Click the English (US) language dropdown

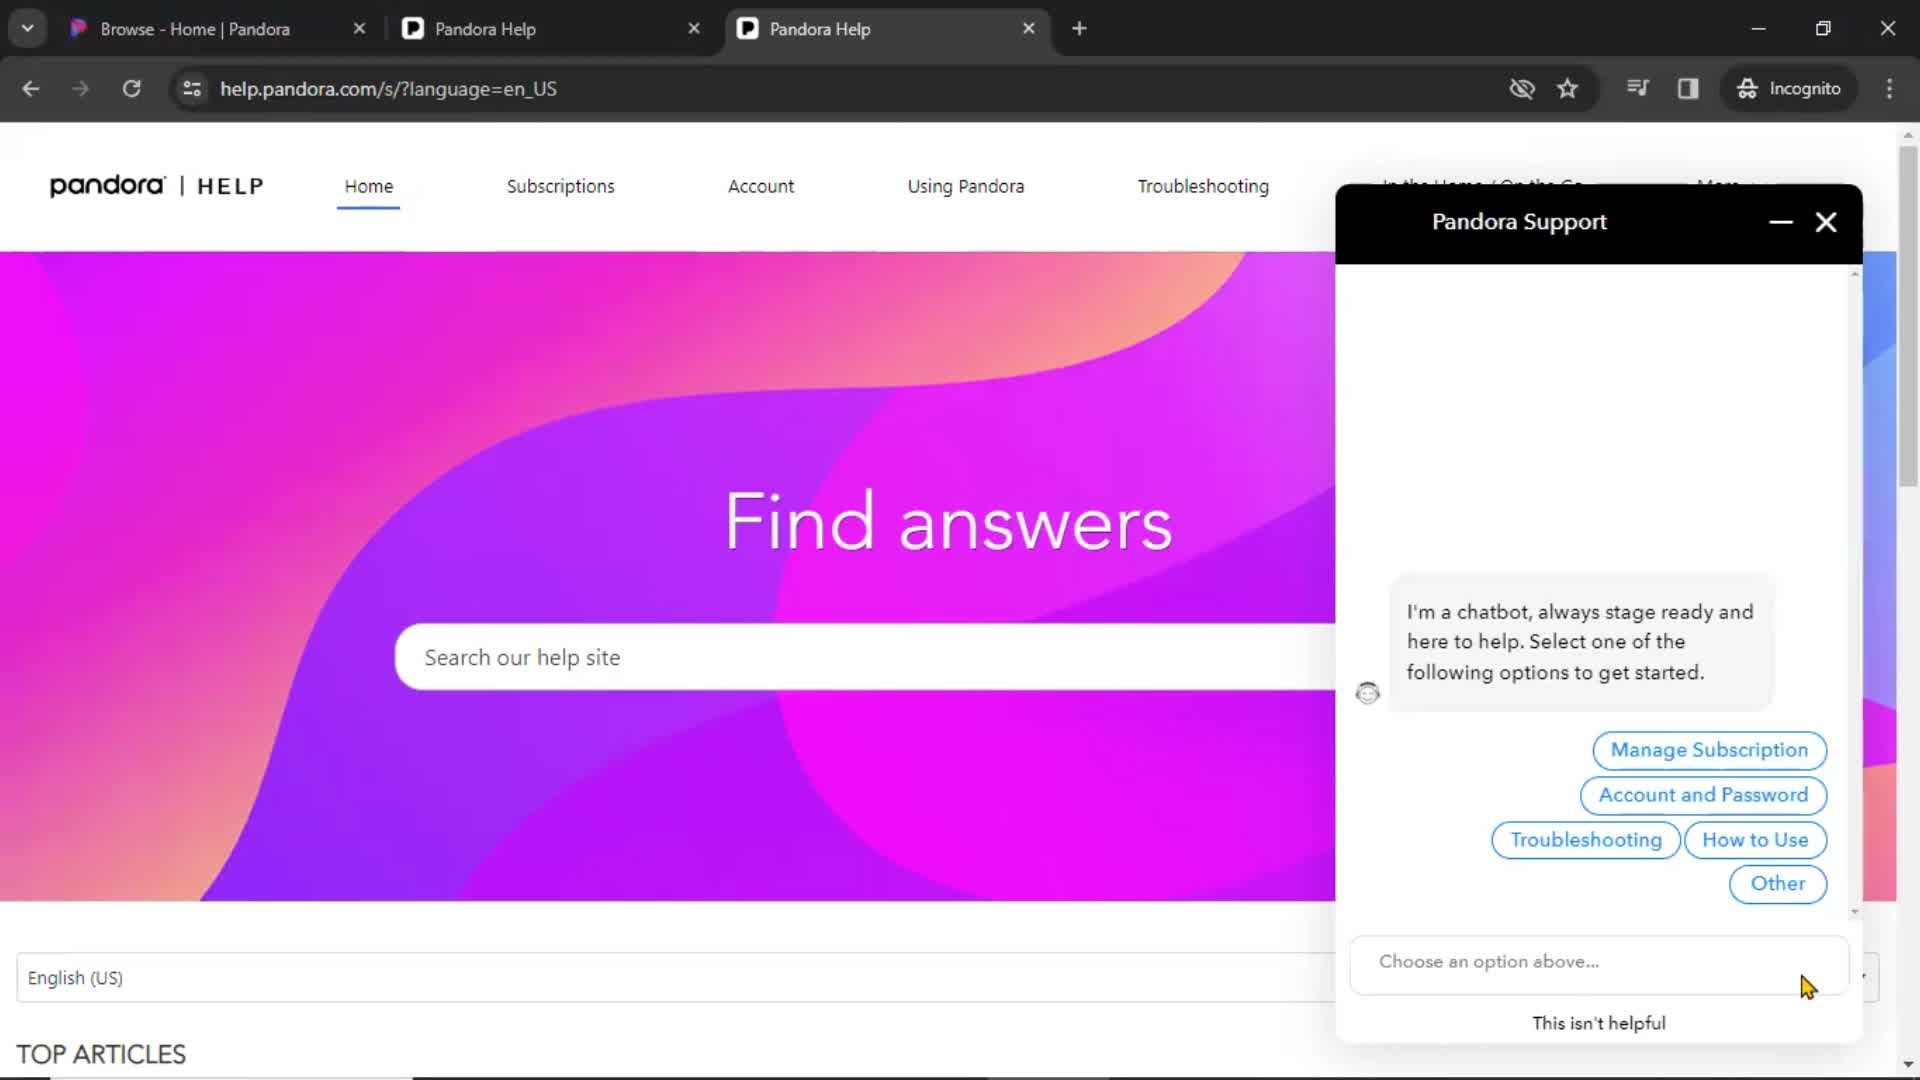coord(75,977)
